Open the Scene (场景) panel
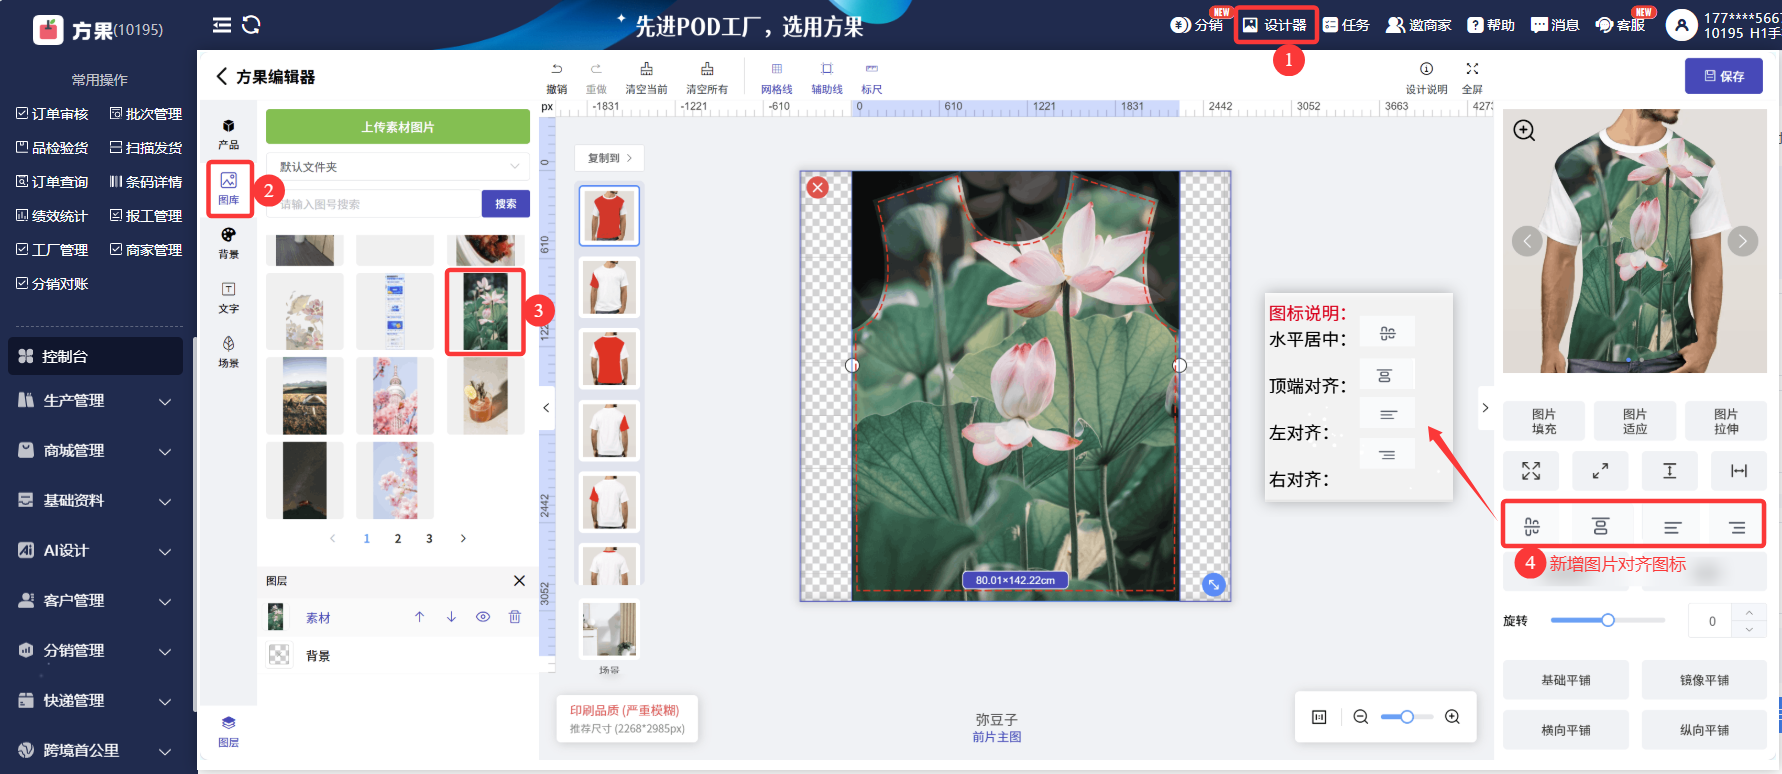The width and height of the screenshot is (1782, 774). (x=229, y=352)
